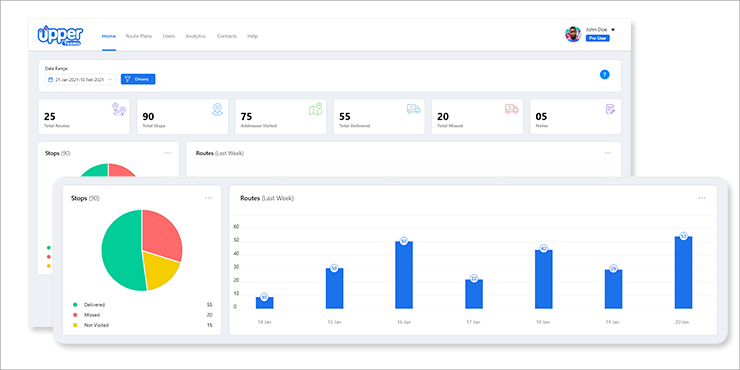Click the Drivers filter button
The width and height of the screenshot is (740, 370).
tap(138, 79)
